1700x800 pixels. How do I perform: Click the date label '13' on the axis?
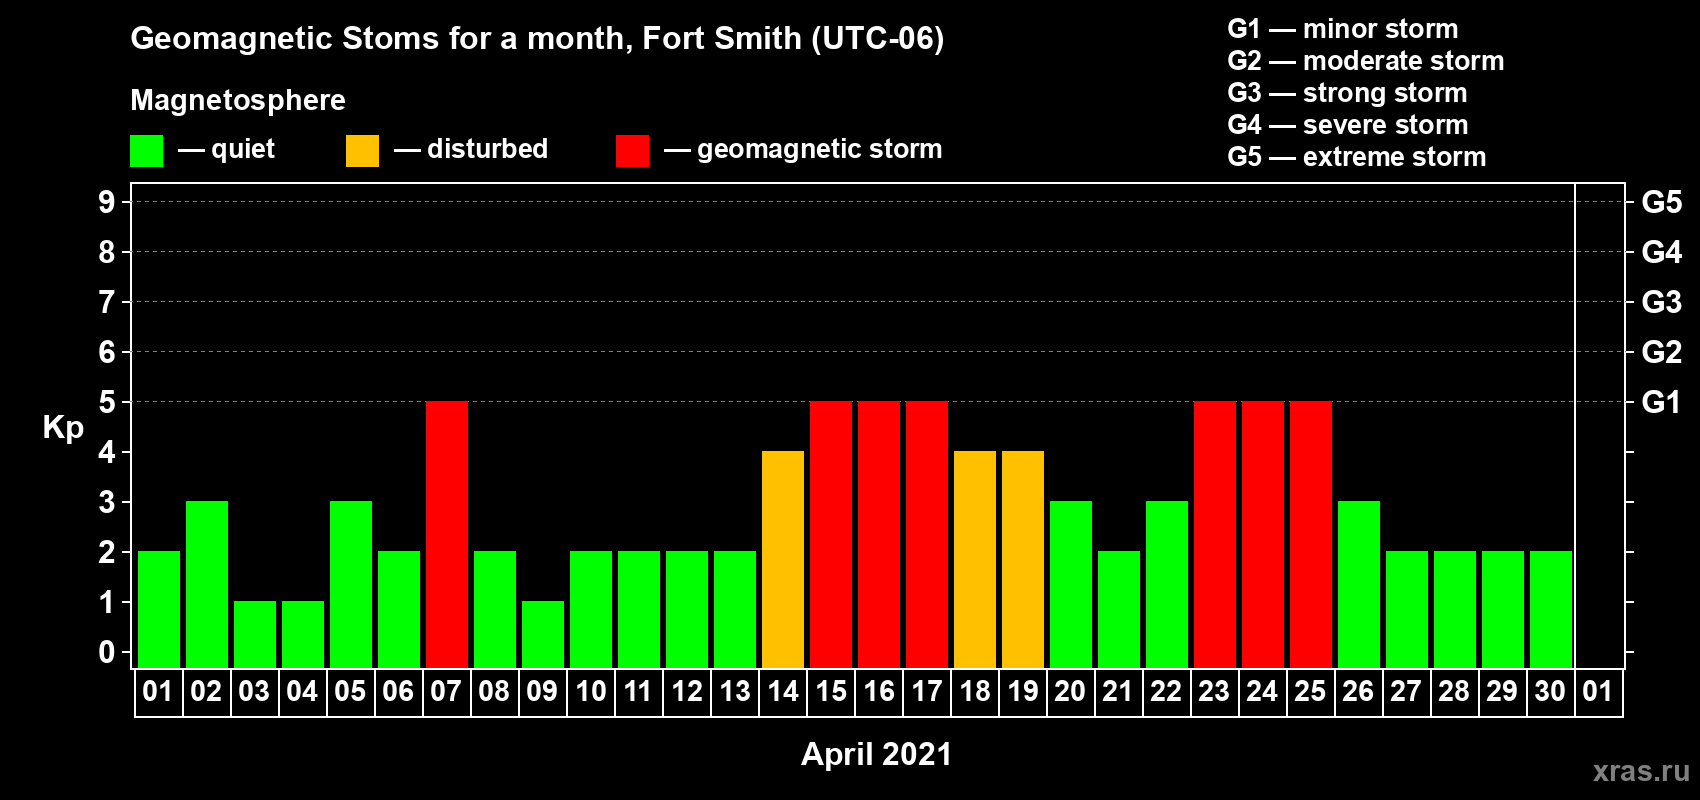point(735,692)
